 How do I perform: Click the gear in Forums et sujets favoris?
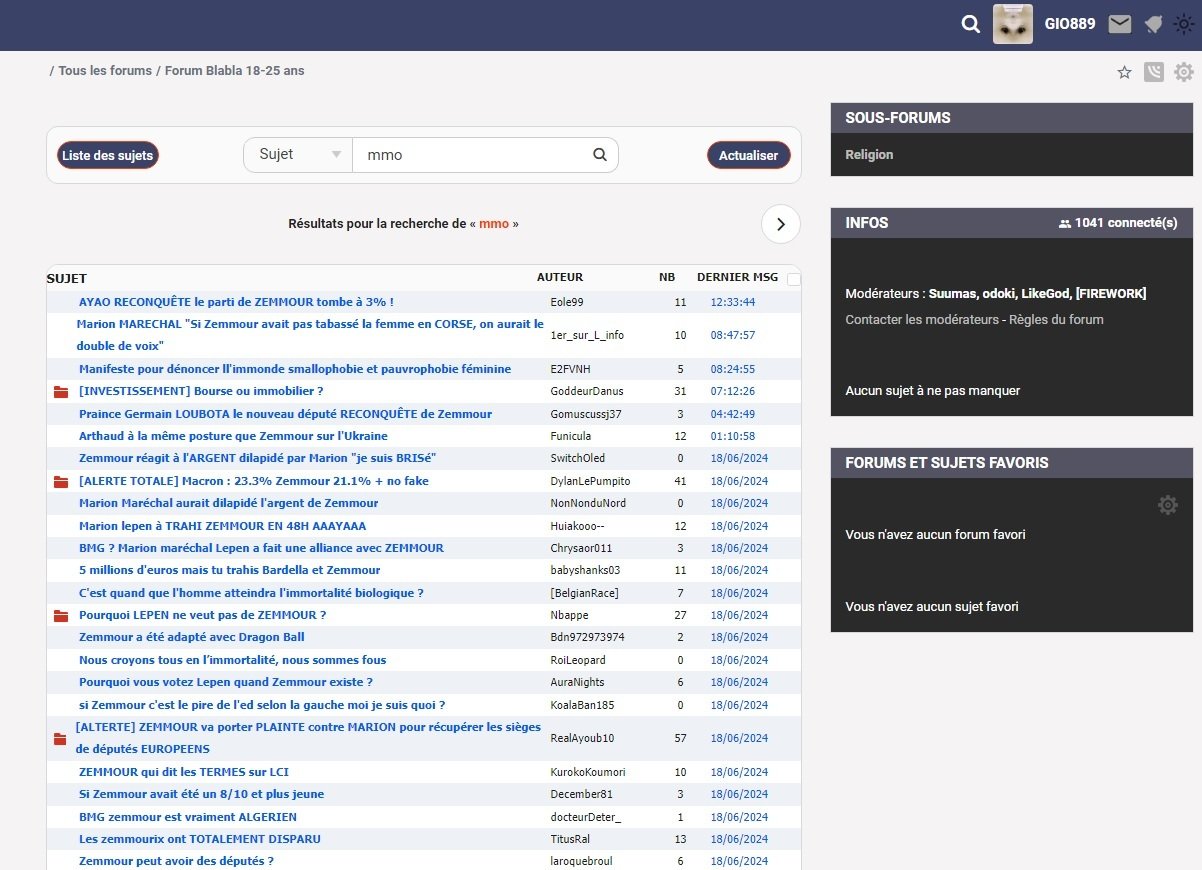pyautogui.click(x=1167, y=505)
